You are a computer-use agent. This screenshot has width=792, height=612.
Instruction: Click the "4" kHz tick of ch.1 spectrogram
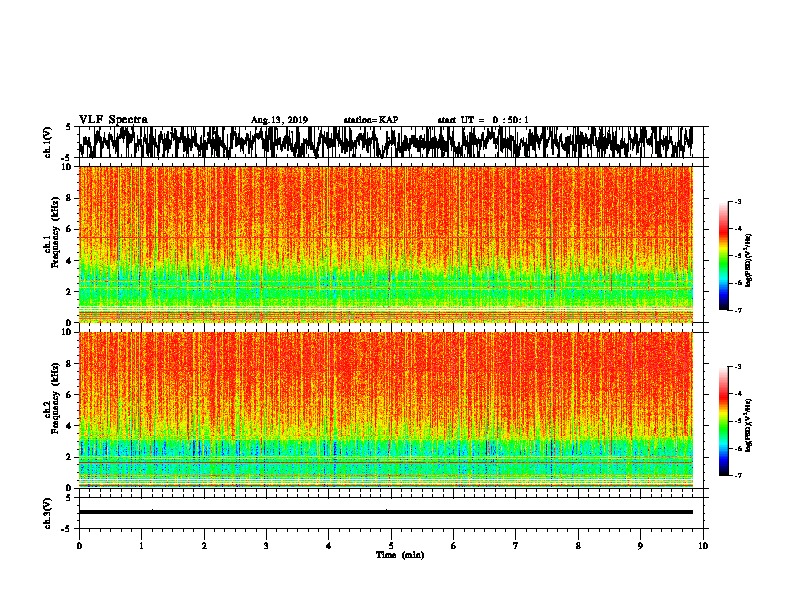[x=69, y=261]
